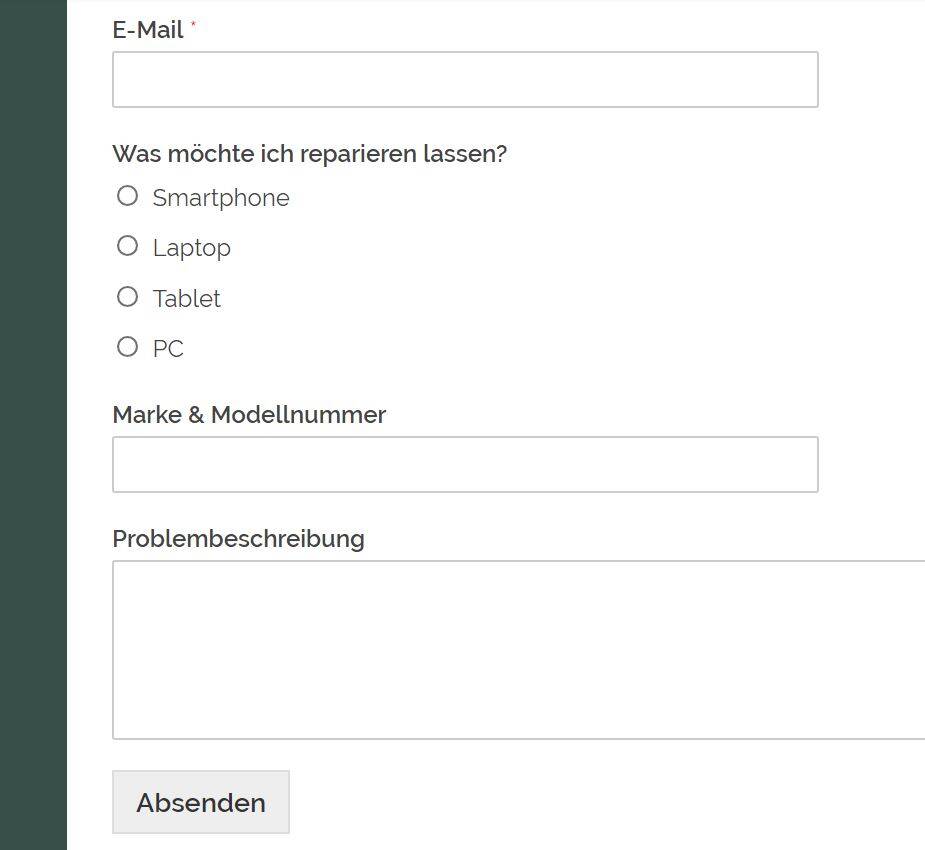
Task: Click the 'E-Mail' field label
Action: click(147, 30)
